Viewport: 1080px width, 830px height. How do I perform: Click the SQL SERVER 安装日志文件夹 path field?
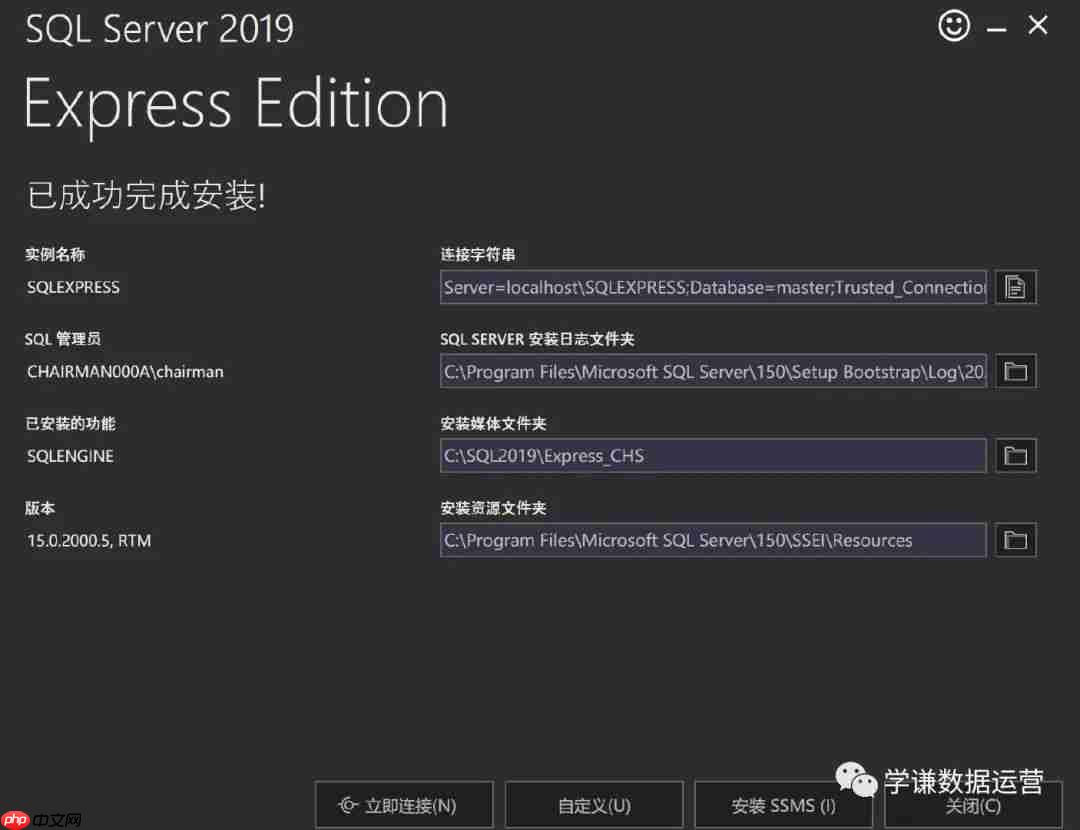click(712, 371)
